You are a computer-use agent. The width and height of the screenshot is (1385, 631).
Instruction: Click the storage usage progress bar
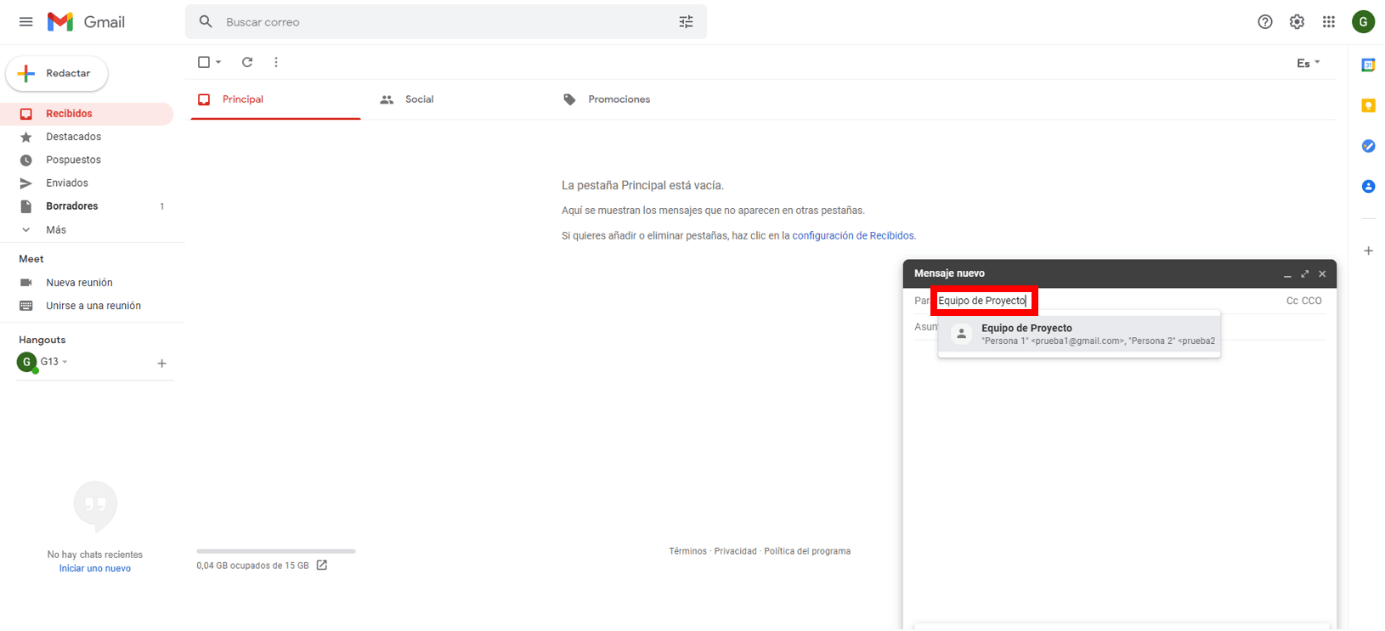pyautogui.click(x=276, y=551)
